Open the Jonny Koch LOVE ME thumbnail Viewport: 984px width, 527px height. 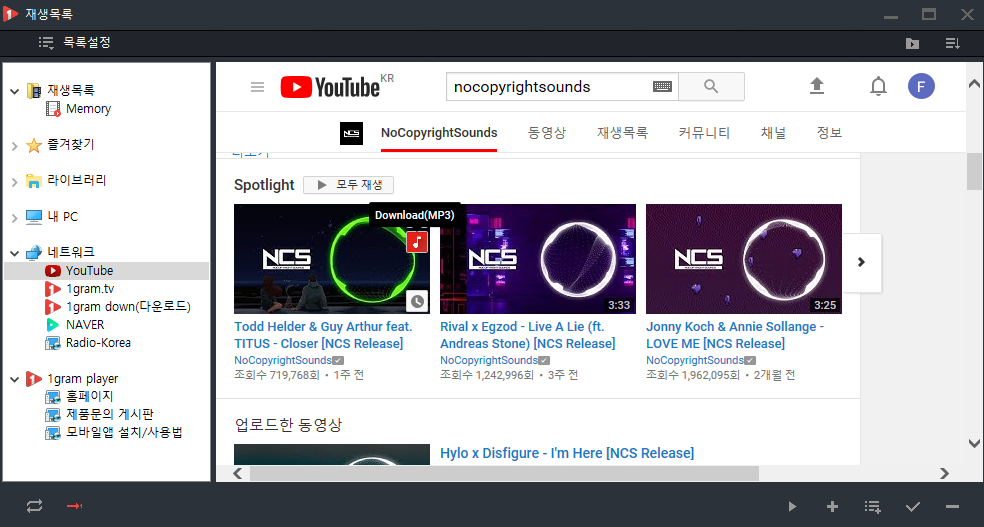point(744,259)
